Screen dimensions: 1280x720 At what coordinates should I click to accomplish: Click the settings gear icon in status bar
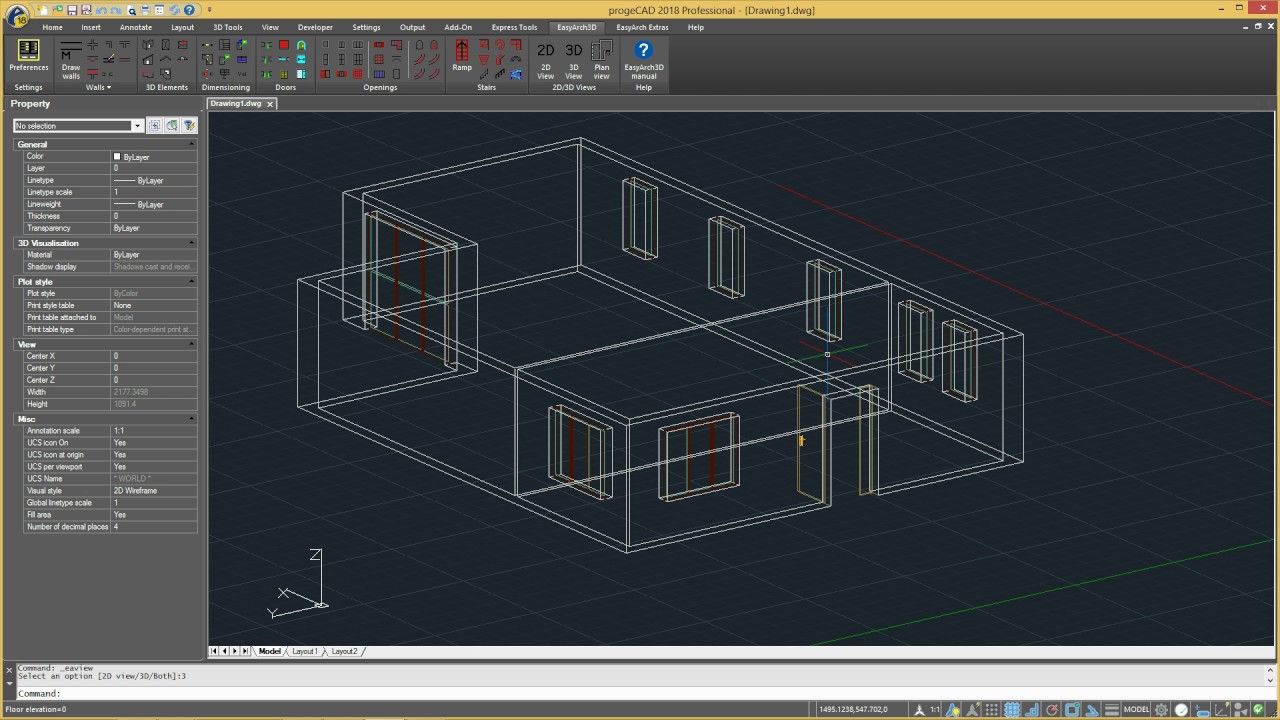pos(1161,710)
